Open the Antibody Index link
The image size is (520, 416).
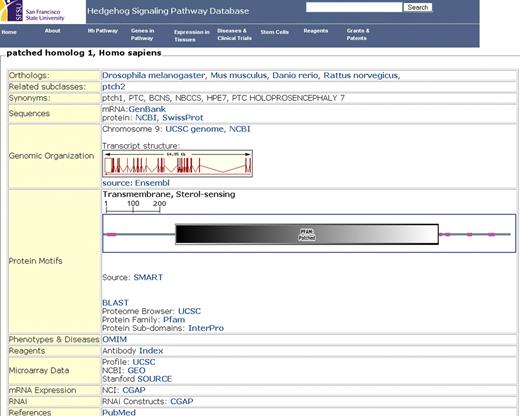point(151,351)
